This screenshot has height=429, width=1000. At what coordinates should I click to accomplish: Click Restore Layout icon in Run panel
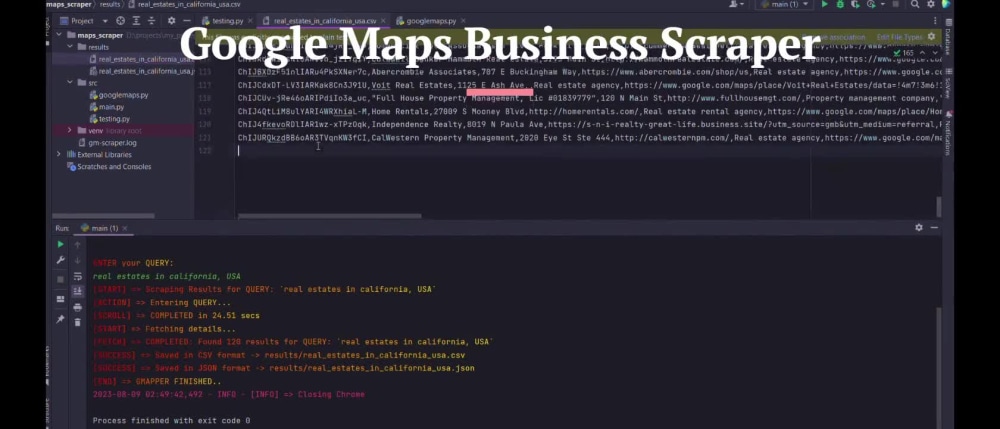tap(61, 299)
